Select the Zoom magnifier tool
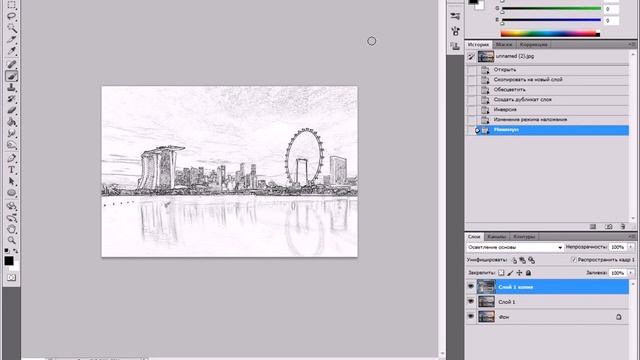Screen dimensions: 640x360 click(x=11, y=240)
